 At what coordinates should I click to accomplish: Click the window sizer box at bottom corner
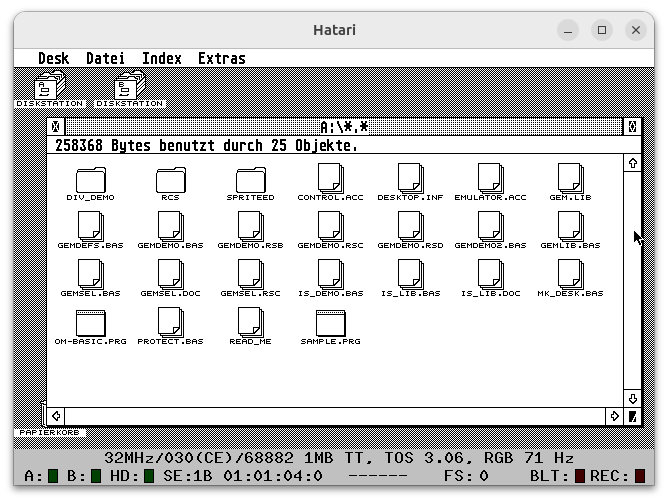point(633,416)
